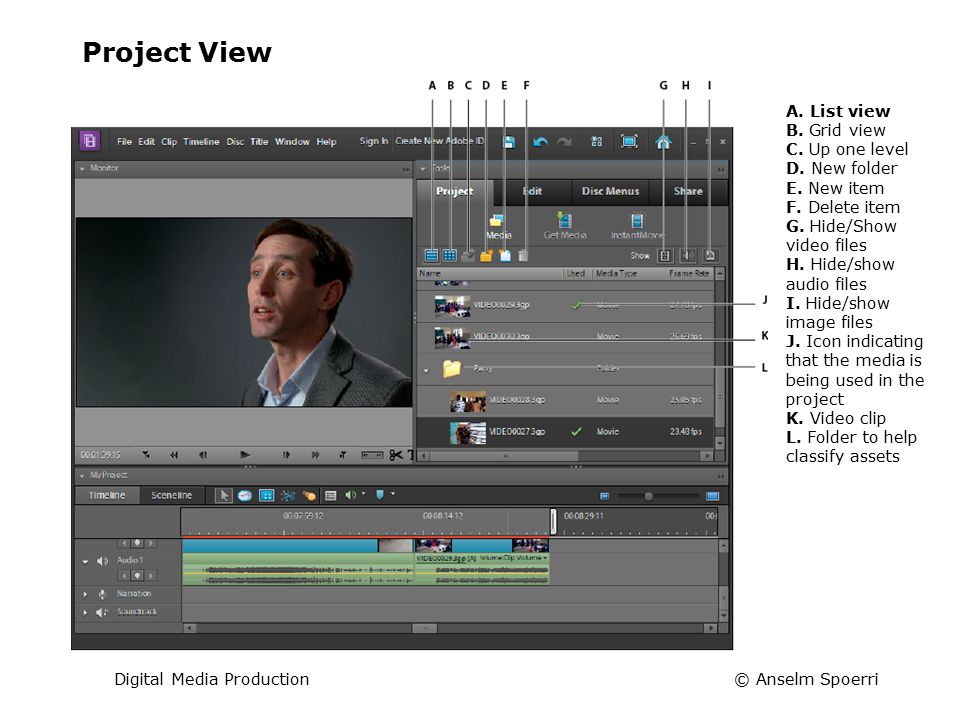Collapse the Party folder
This screenshot has width=960, height=720.
click(426, 370)
